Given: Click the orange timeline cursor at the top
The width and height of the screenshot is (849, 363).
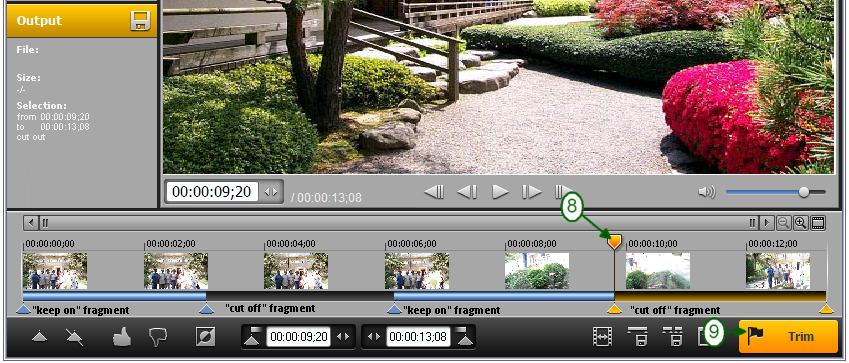Looking at the screenshot, I should [x=614, y=241].
